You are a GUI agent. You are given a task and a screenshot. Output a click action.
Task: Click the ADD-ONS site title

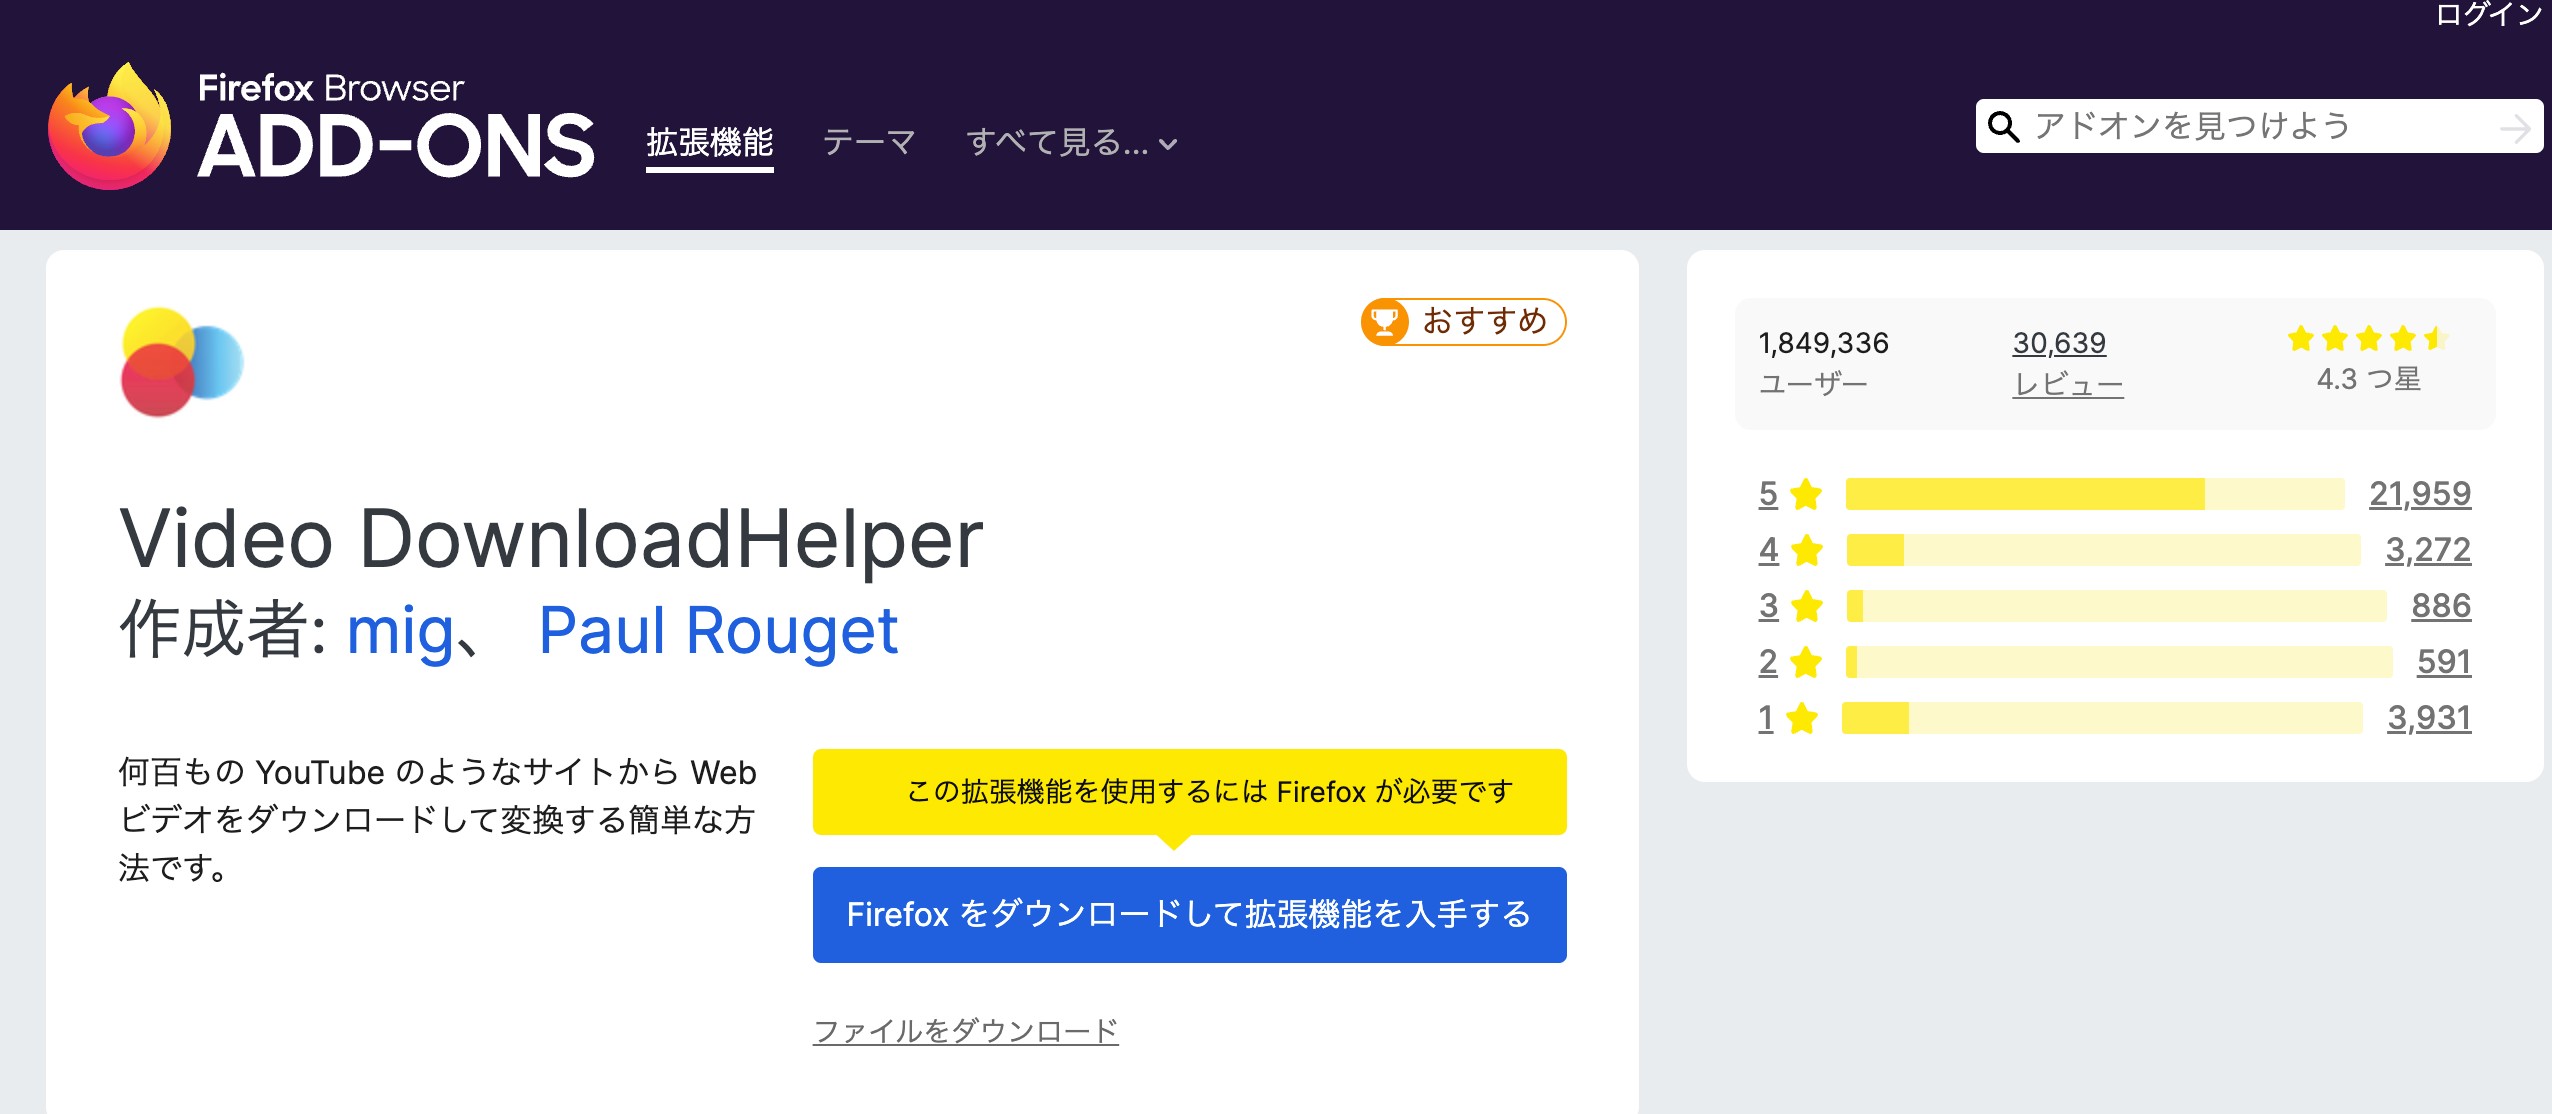coord(396,147)
